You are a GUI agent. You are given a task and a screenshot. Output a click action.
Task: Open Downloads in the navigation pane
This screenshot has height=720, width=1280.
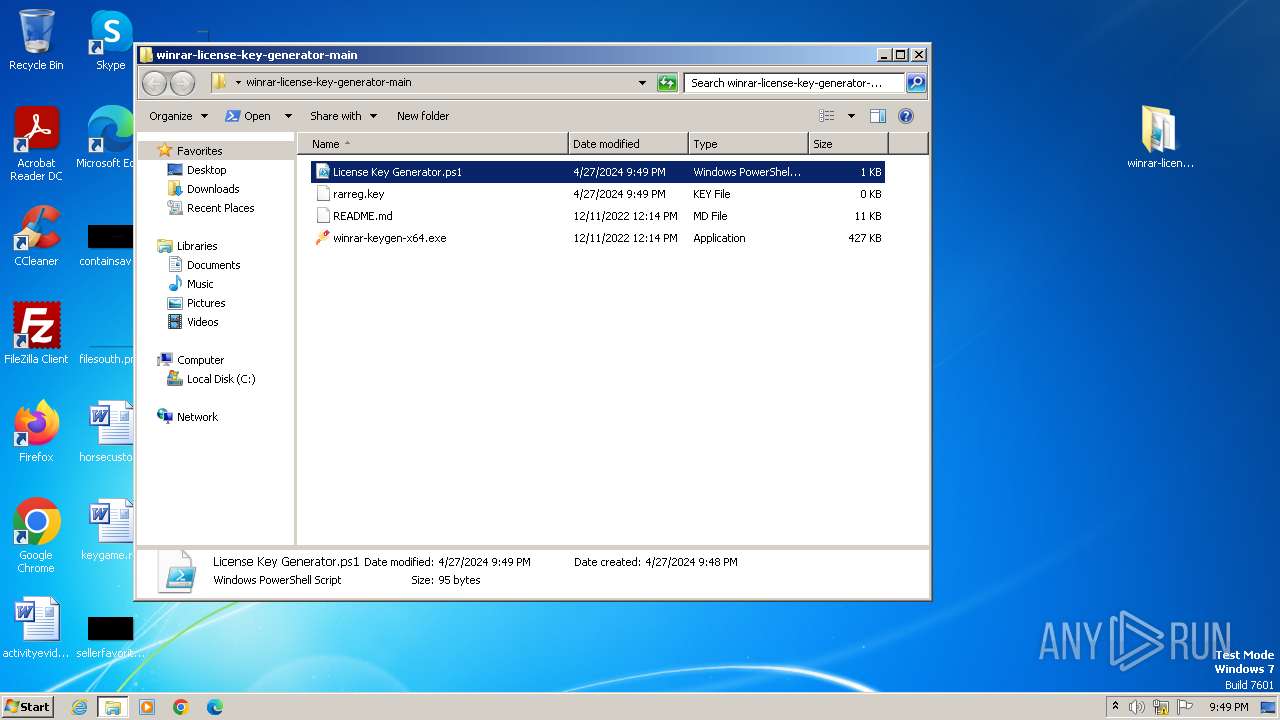(212, 189)
